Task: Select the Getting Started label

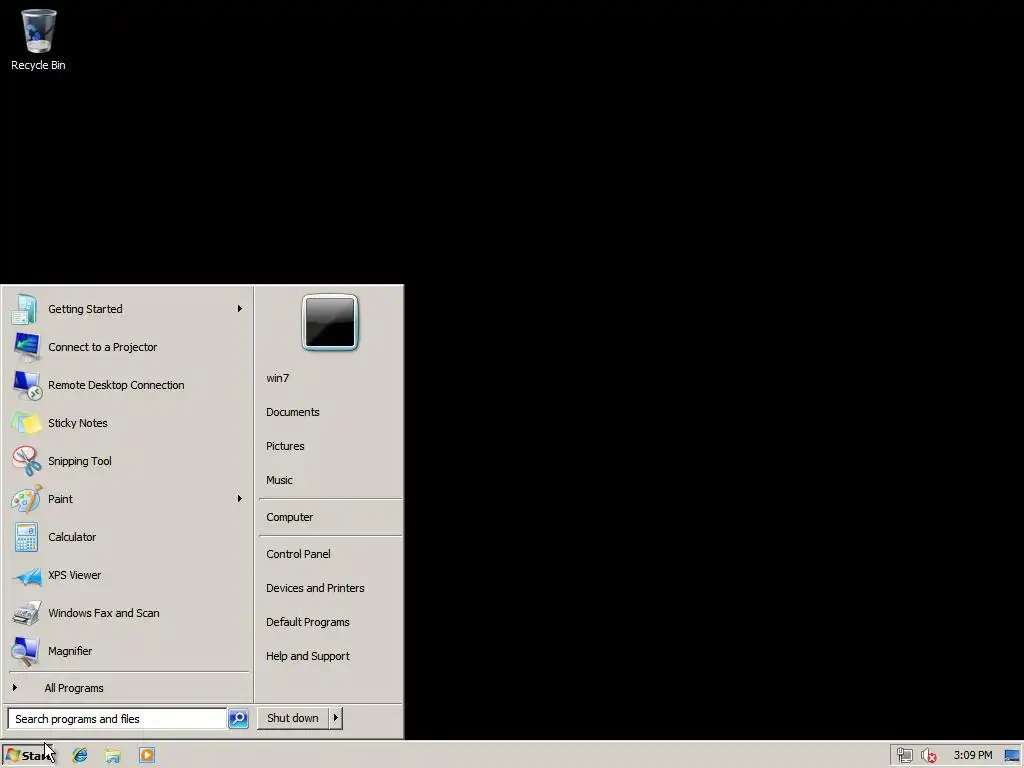Action: coord(85,309)
